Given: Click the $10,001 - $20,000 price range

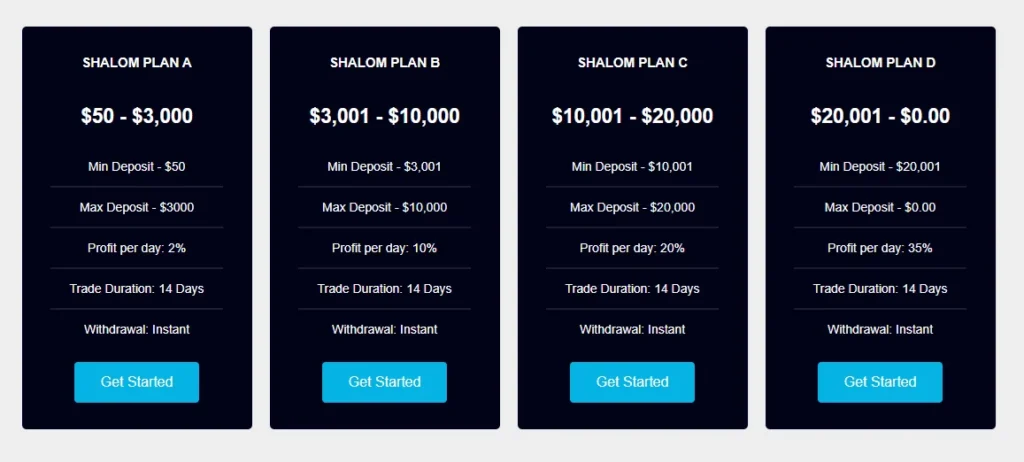Looking at the screenshot, I should [x=632, y=116].
